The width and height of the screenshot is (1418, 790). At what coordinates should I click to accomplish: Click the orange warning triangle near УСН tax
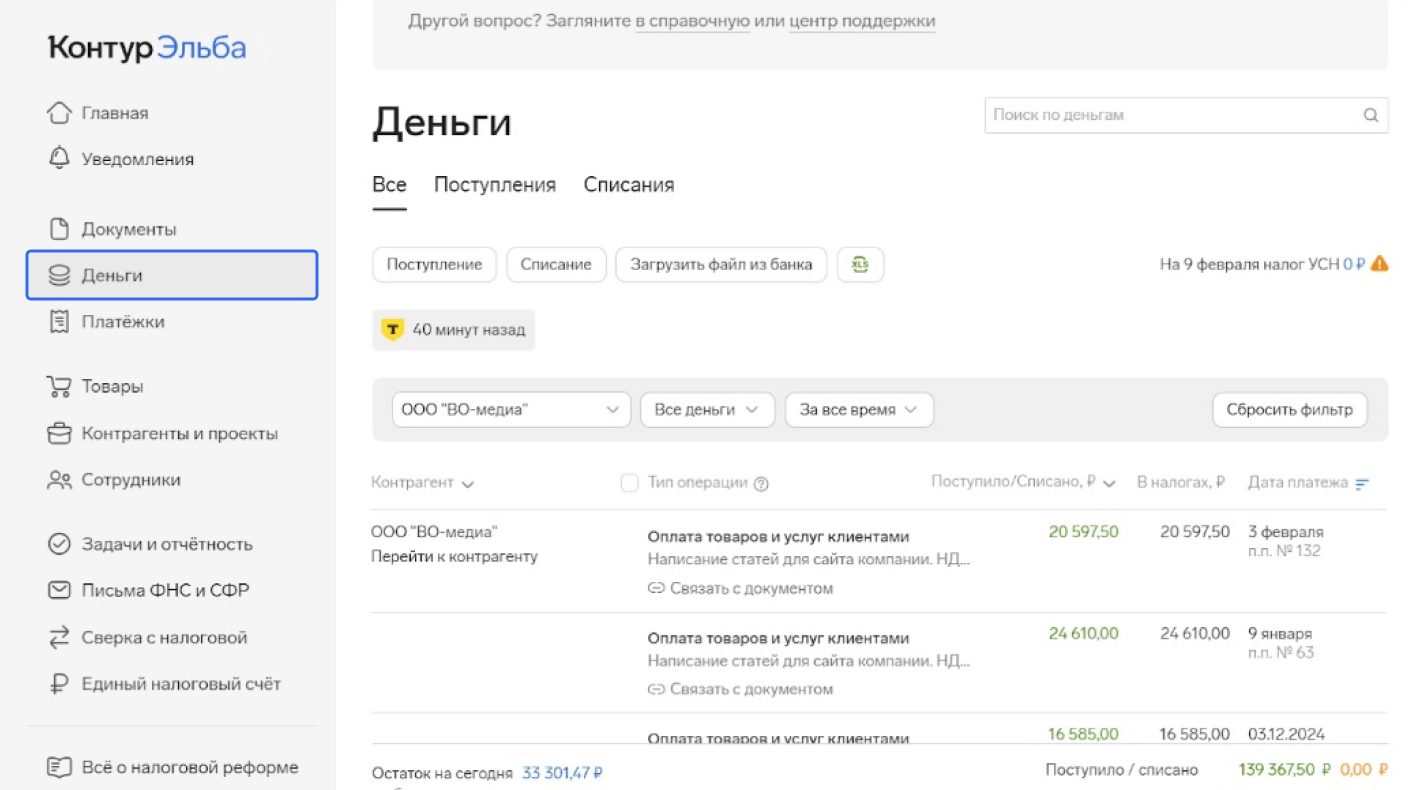[1379, 264]
